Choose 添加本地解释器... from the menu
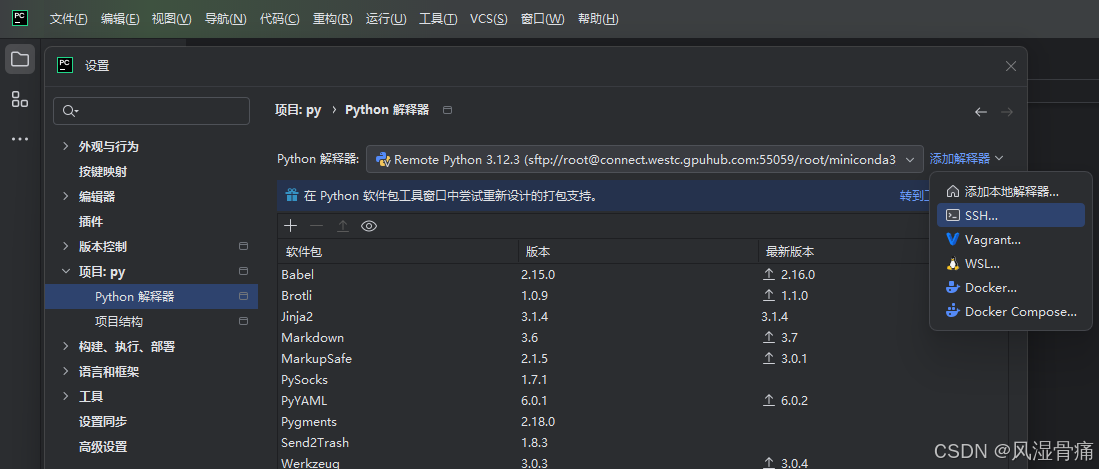Image resolution: width=1099 pixels, height=469 pixels. 1010,191
